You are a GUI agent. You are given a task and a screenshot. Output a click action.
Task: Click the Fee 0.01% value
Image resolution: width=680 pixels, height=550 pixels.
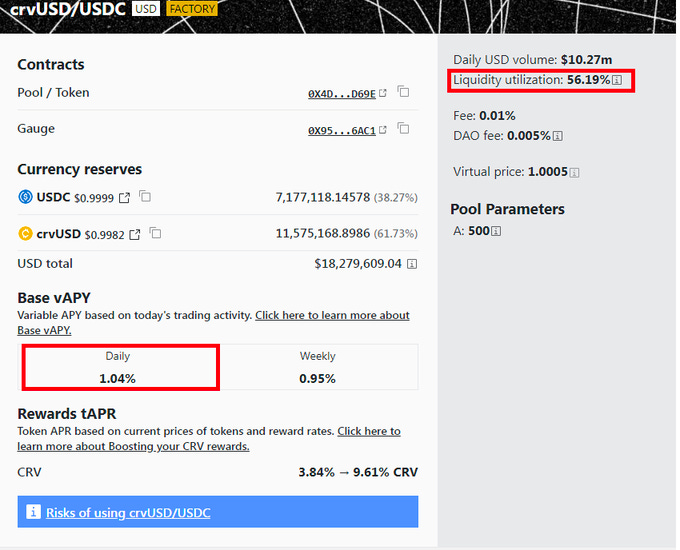point(497,116)
